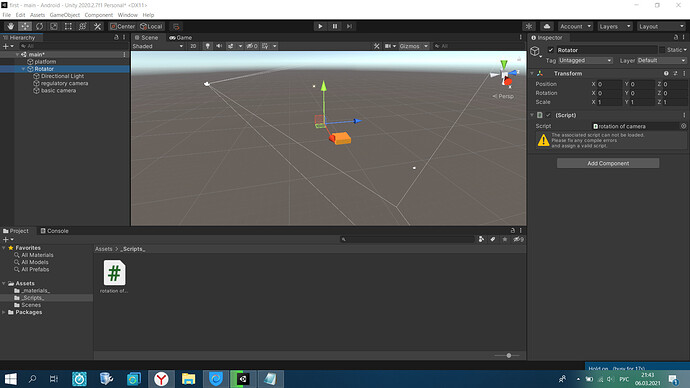Click the Pause button

coord(334,26)
